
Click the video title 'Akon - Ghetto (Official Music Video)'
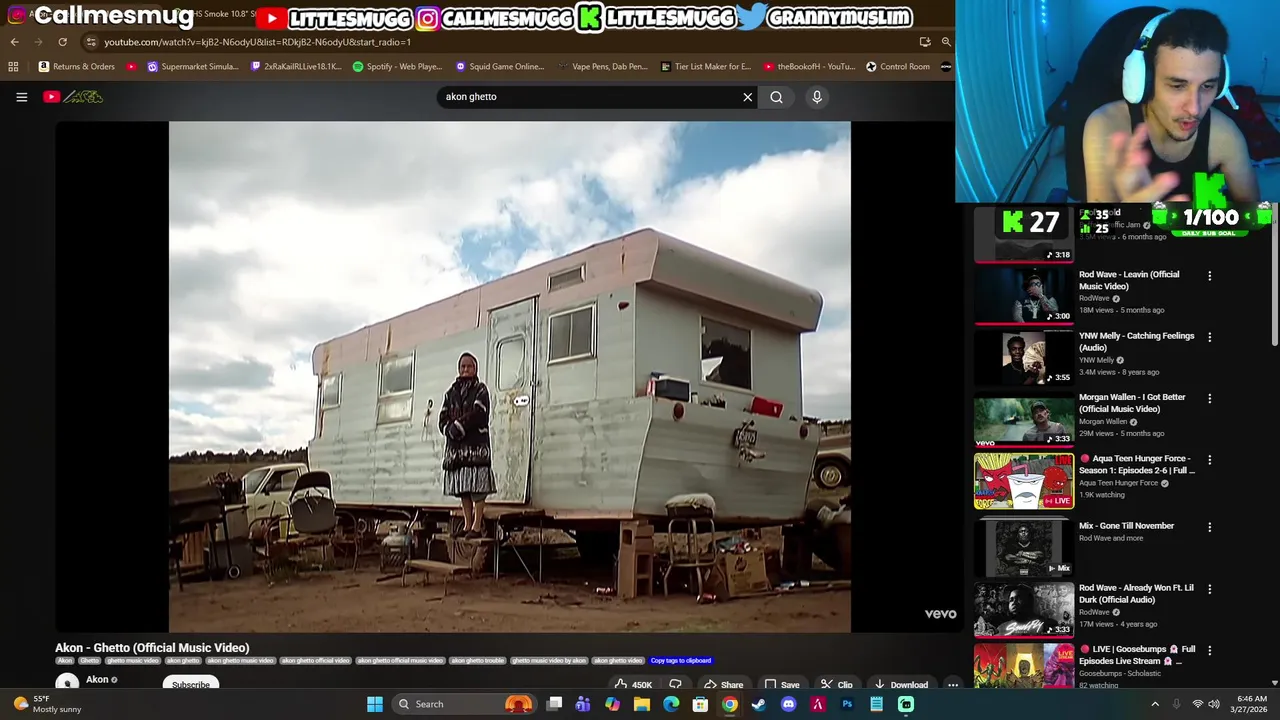pos(152,648)
